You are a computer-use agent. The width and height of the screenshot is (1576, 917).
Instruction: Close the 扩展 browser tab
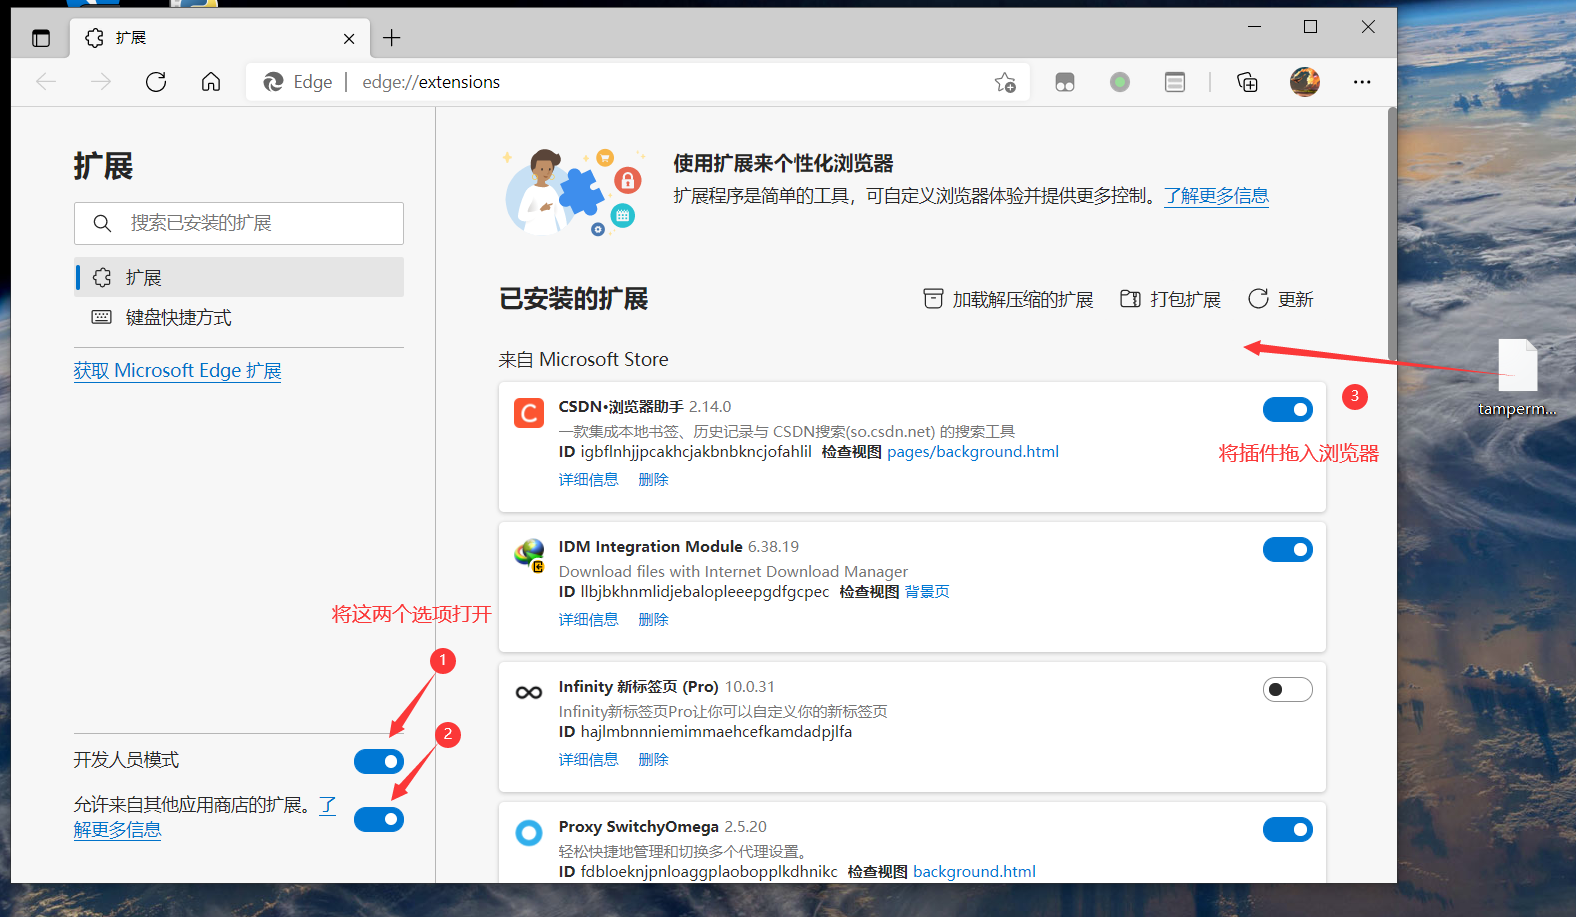pyautogui.click(x=349, y=39)
